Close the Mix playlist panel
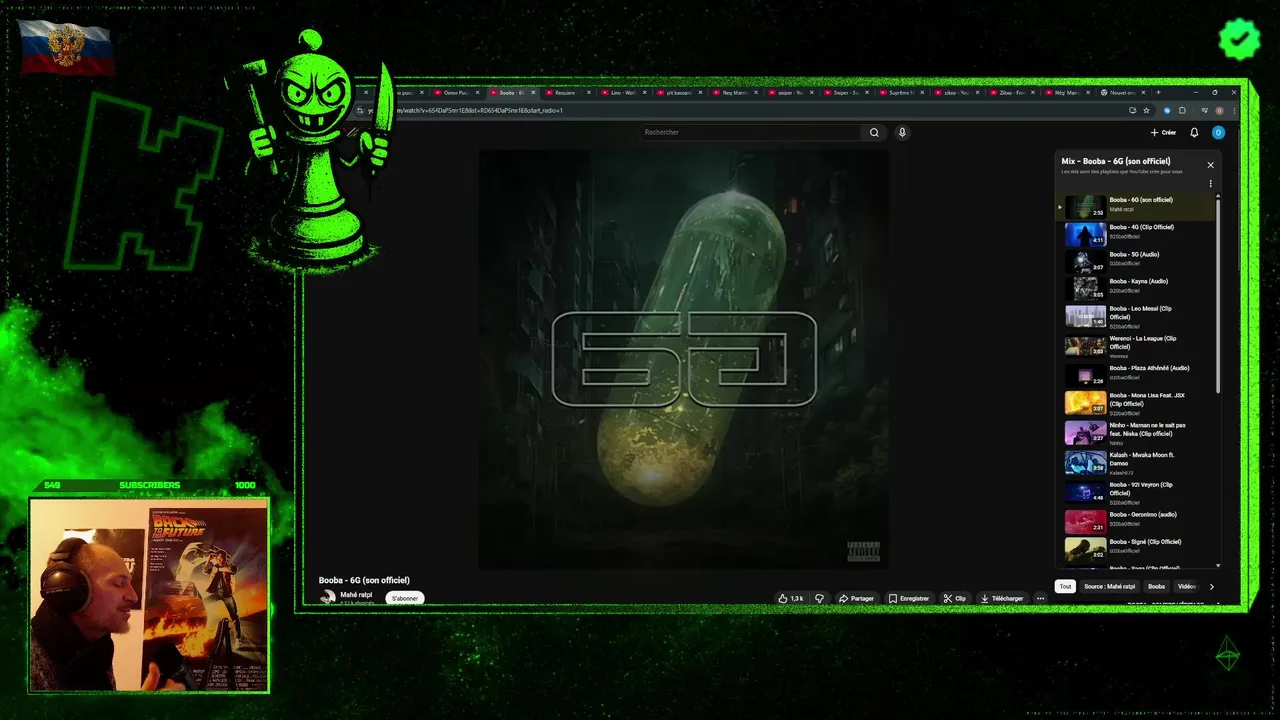 coord(1210,165)
